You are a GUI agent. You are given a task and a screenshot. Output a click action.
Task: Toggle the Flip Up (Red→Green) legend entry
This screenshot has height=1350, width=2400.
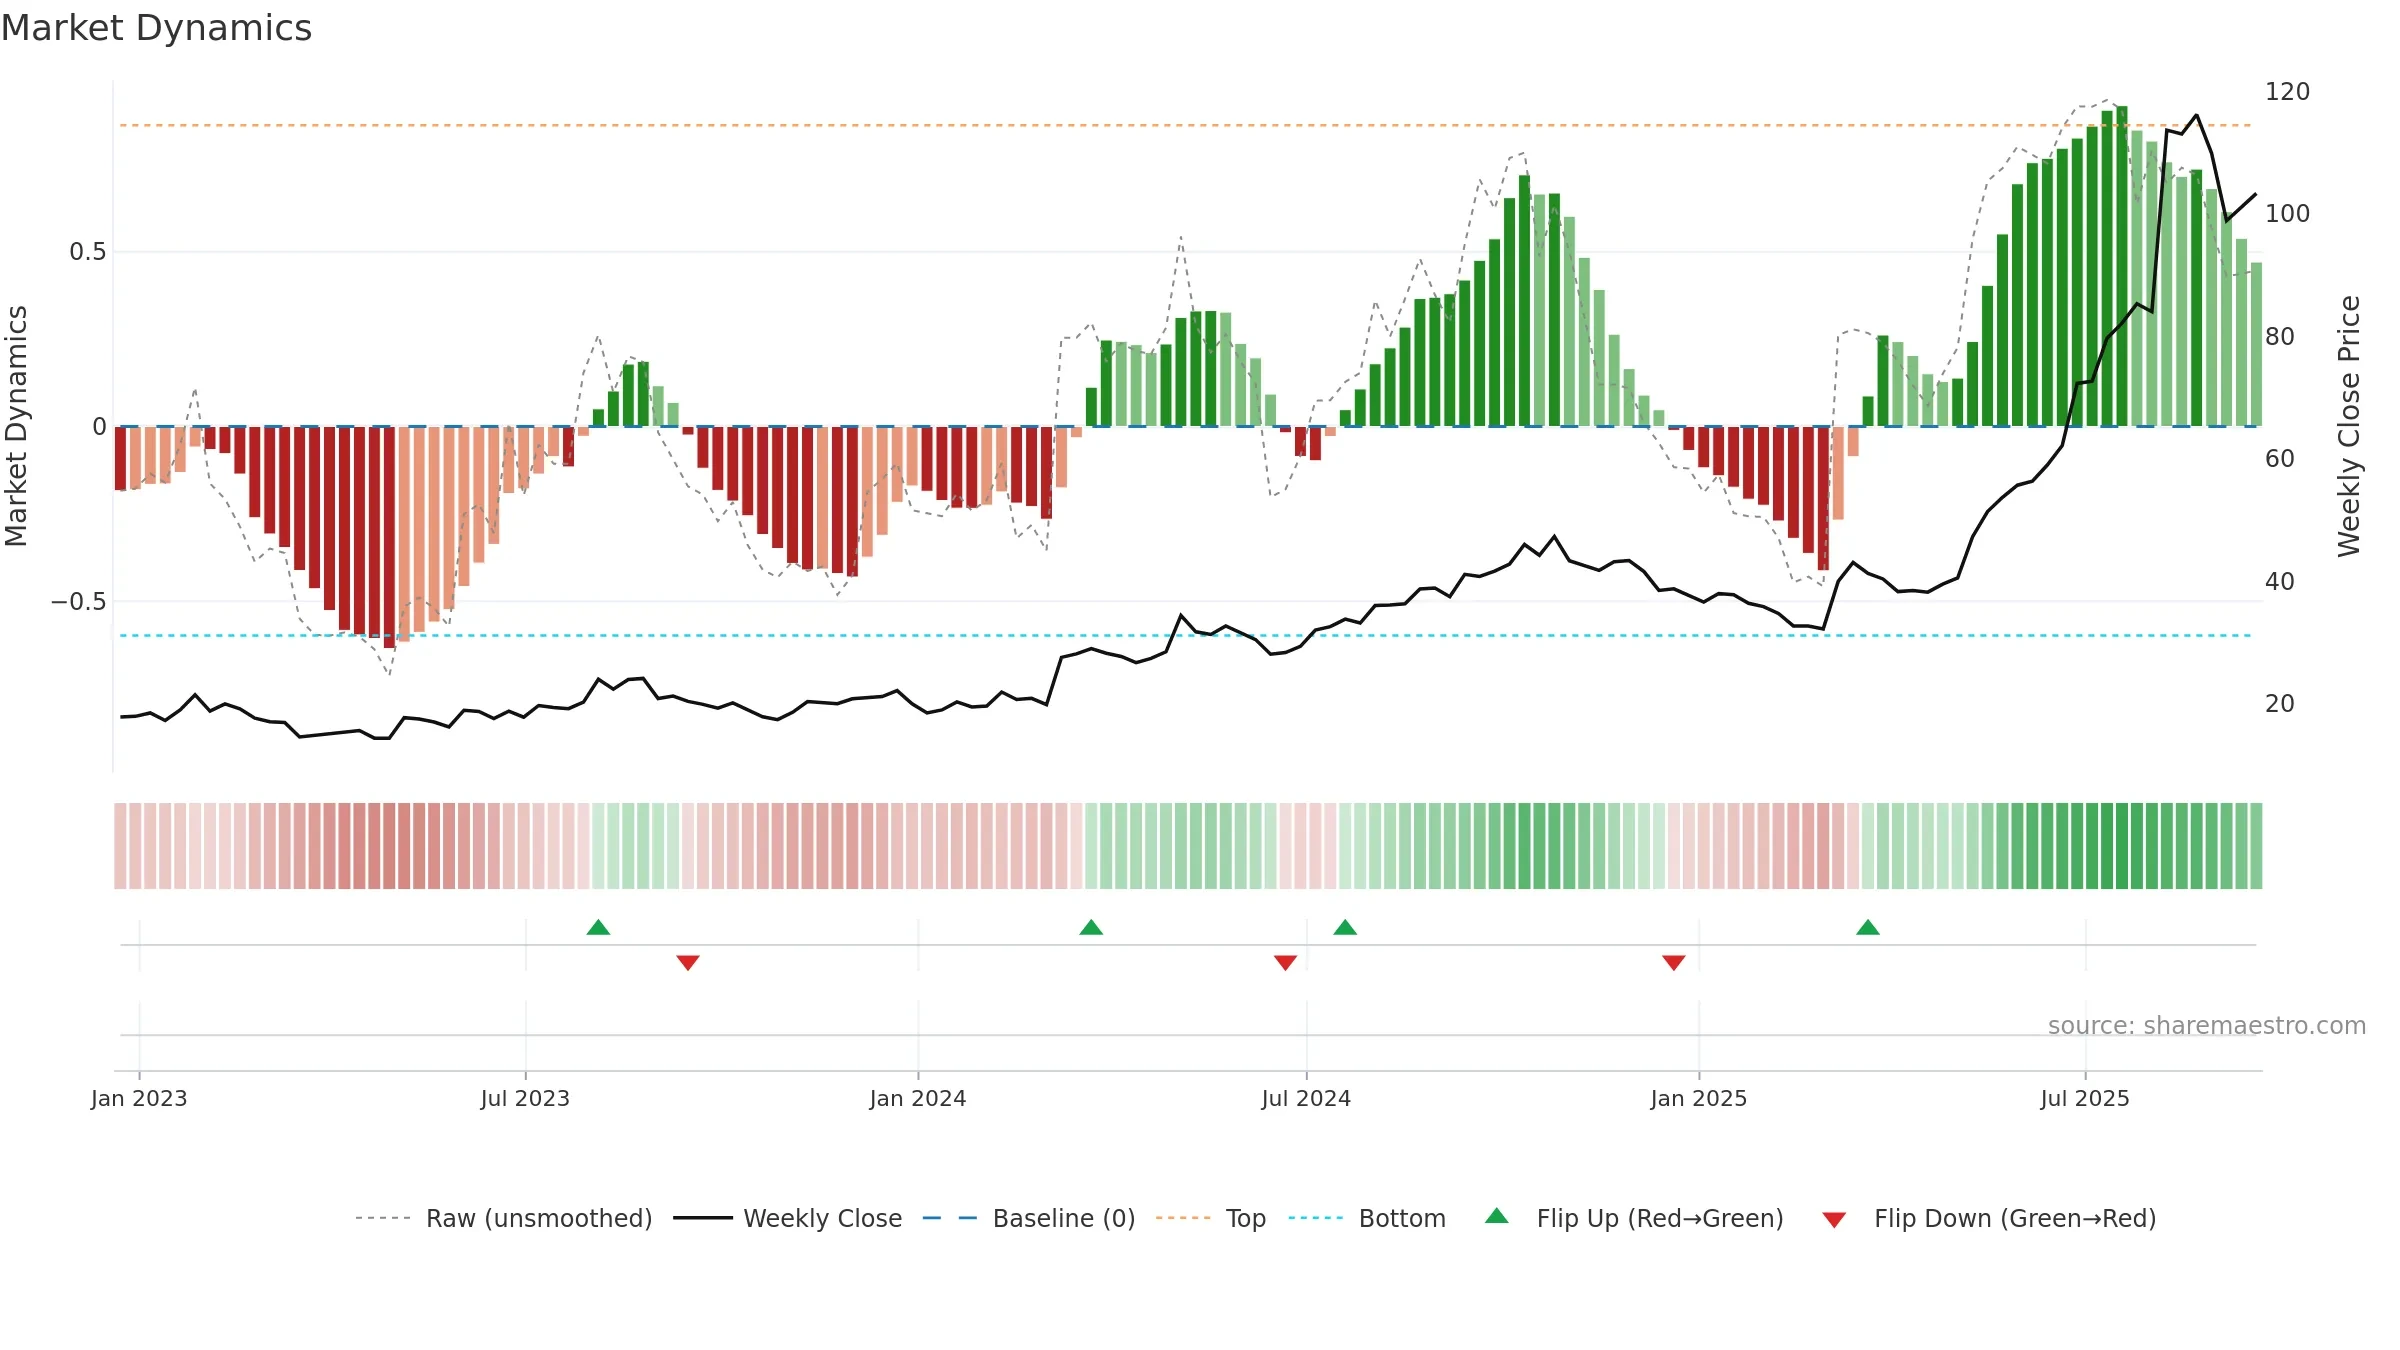(1634, 1218)
